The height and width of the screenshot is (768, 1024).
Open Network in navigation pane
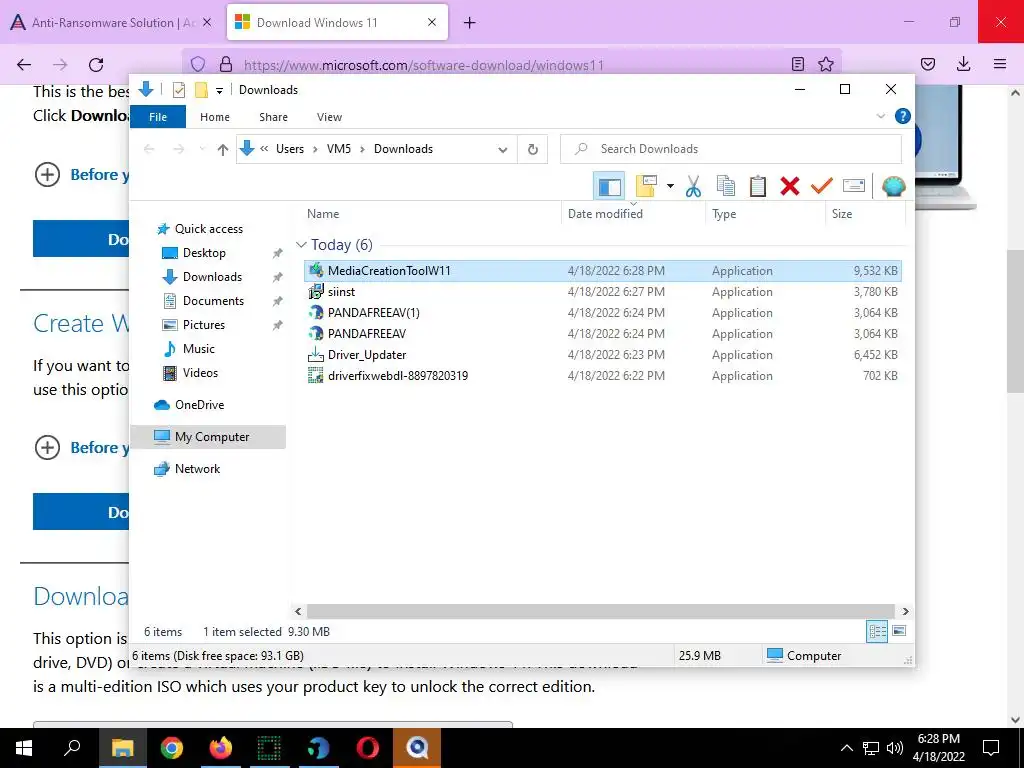point(197,469)
